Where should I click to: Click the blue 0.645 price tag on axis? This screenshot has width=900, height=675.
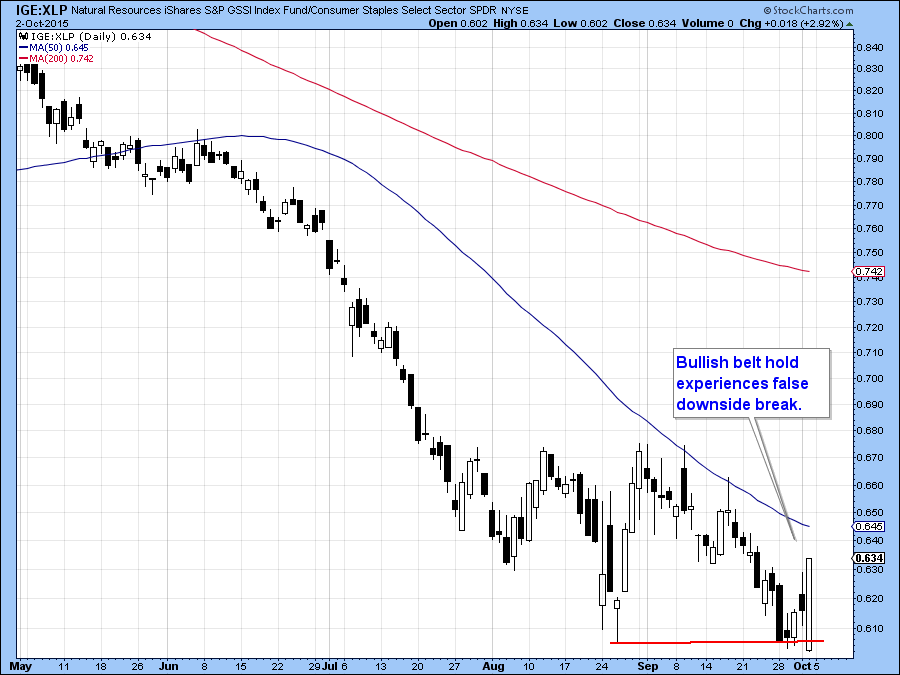(x=868, y=526)
